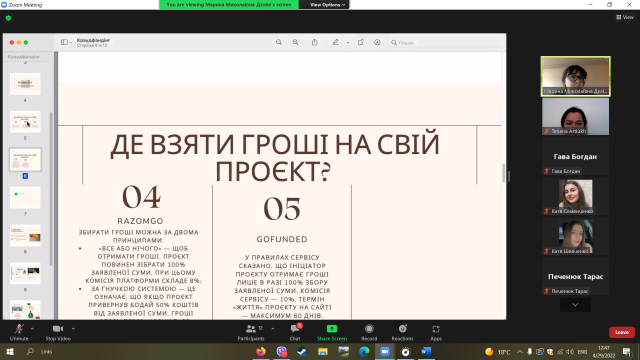The height and width of the screenshot is (360, 640).
Task: Open audio options arrow next to Unmute
Action: point(32,329)
